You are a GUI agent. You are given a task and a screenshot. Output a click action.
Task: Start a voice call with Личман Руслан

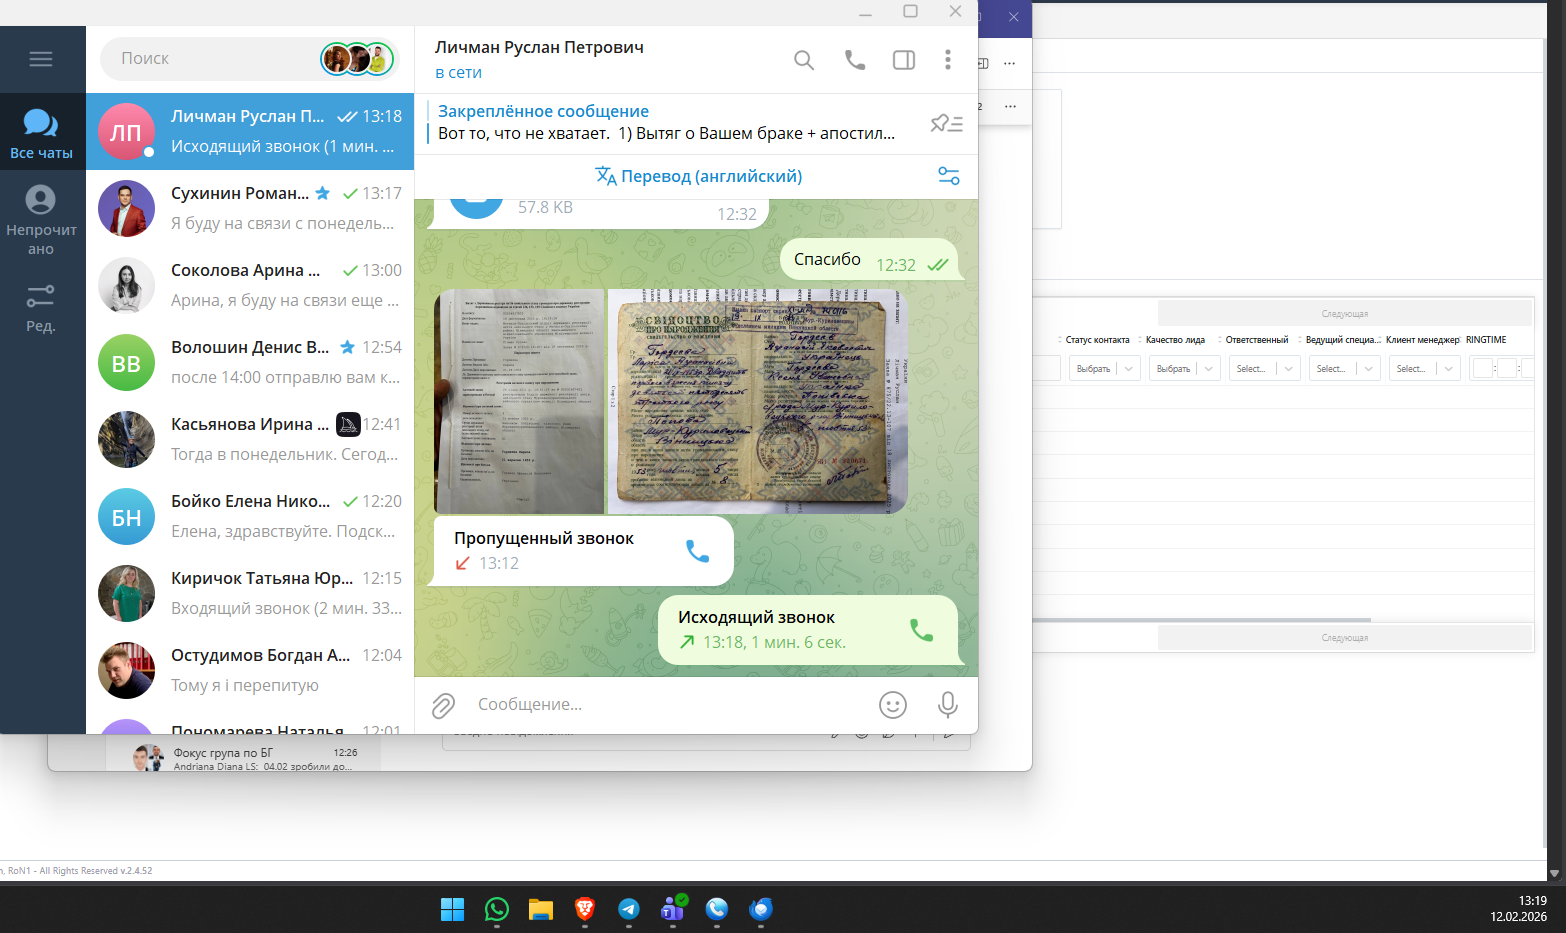tap(855, 60)
